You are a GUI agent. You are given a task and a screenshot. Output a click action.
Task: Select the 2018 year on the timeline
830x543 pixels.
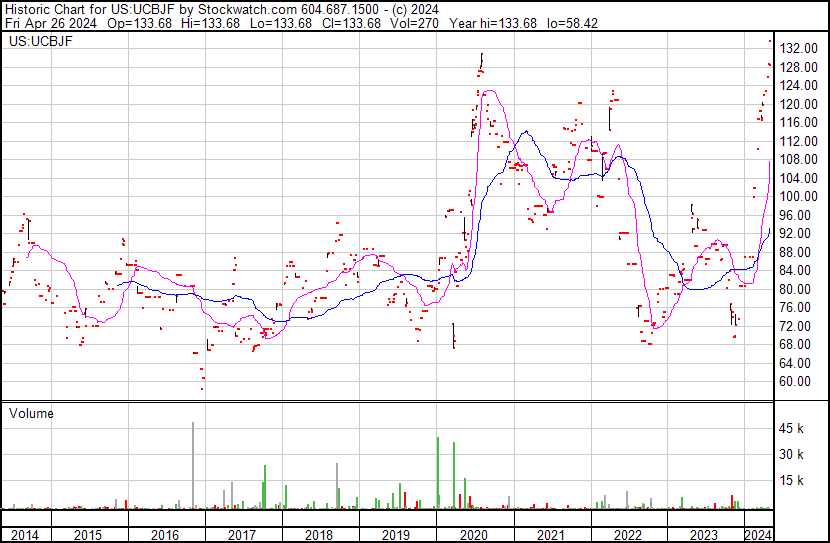coord(319,535)
